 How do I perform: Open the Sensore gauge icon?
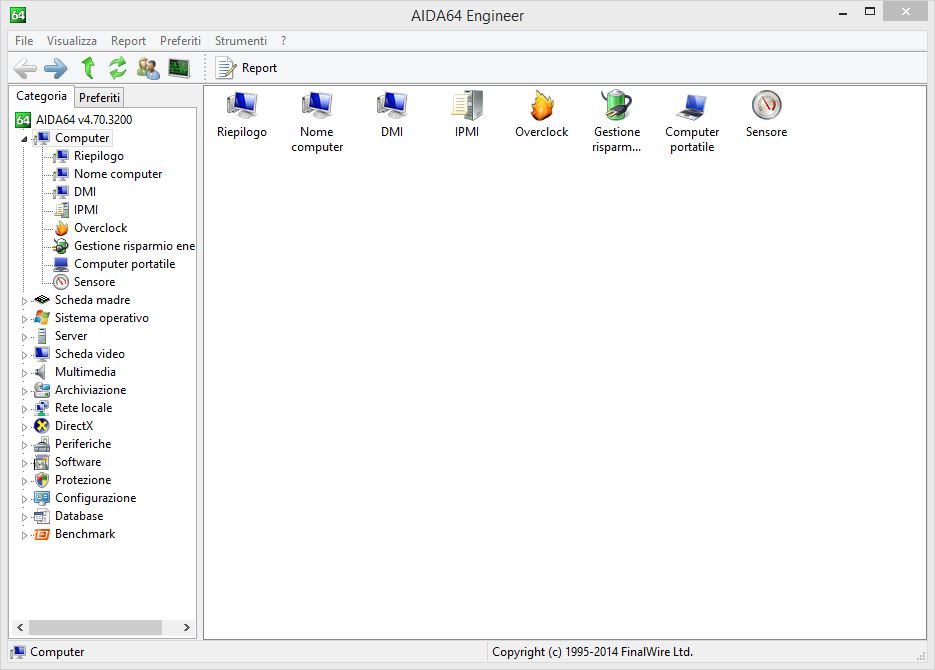pyautogui.click(x=766, y=107)
